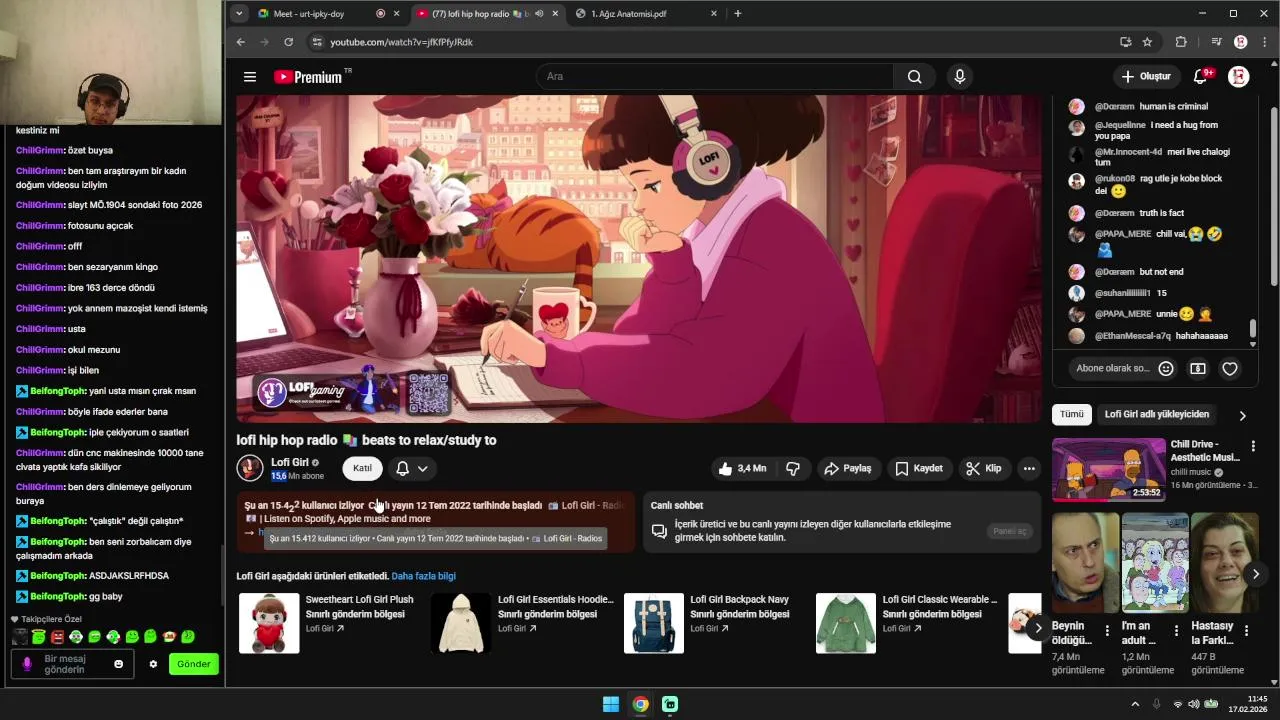Select Lofi Girl adlı yükleyiciden chip

[x=1157, y=414]
